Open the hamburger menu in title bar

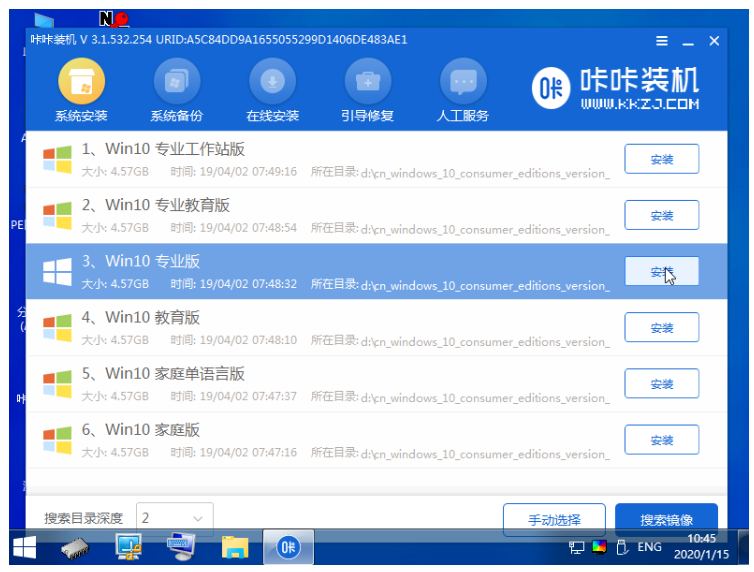coord(662,41)
